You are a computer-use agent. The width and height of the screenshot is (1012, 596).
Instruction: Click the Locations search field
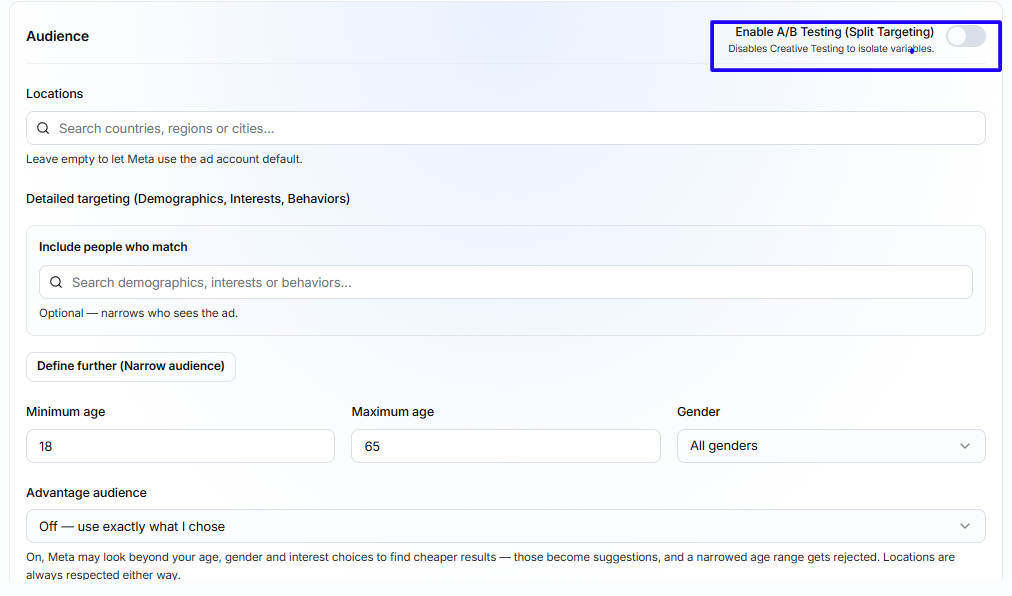click(x=505, y=128)
